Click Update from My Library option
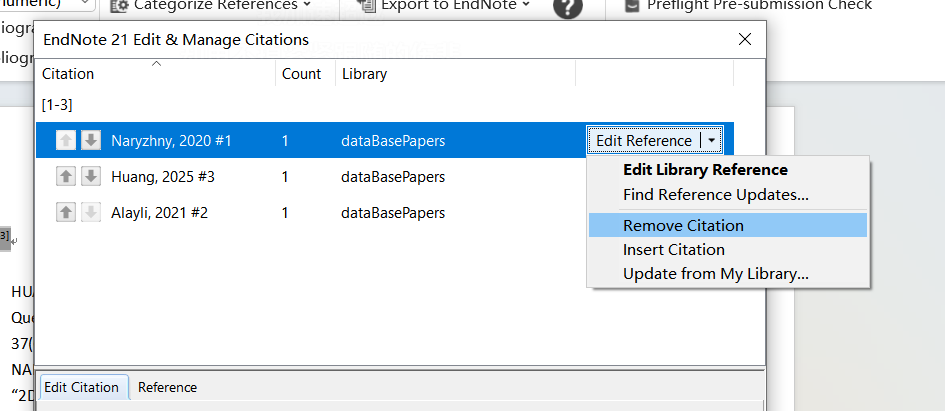The image size is (945, 411). 715,274
